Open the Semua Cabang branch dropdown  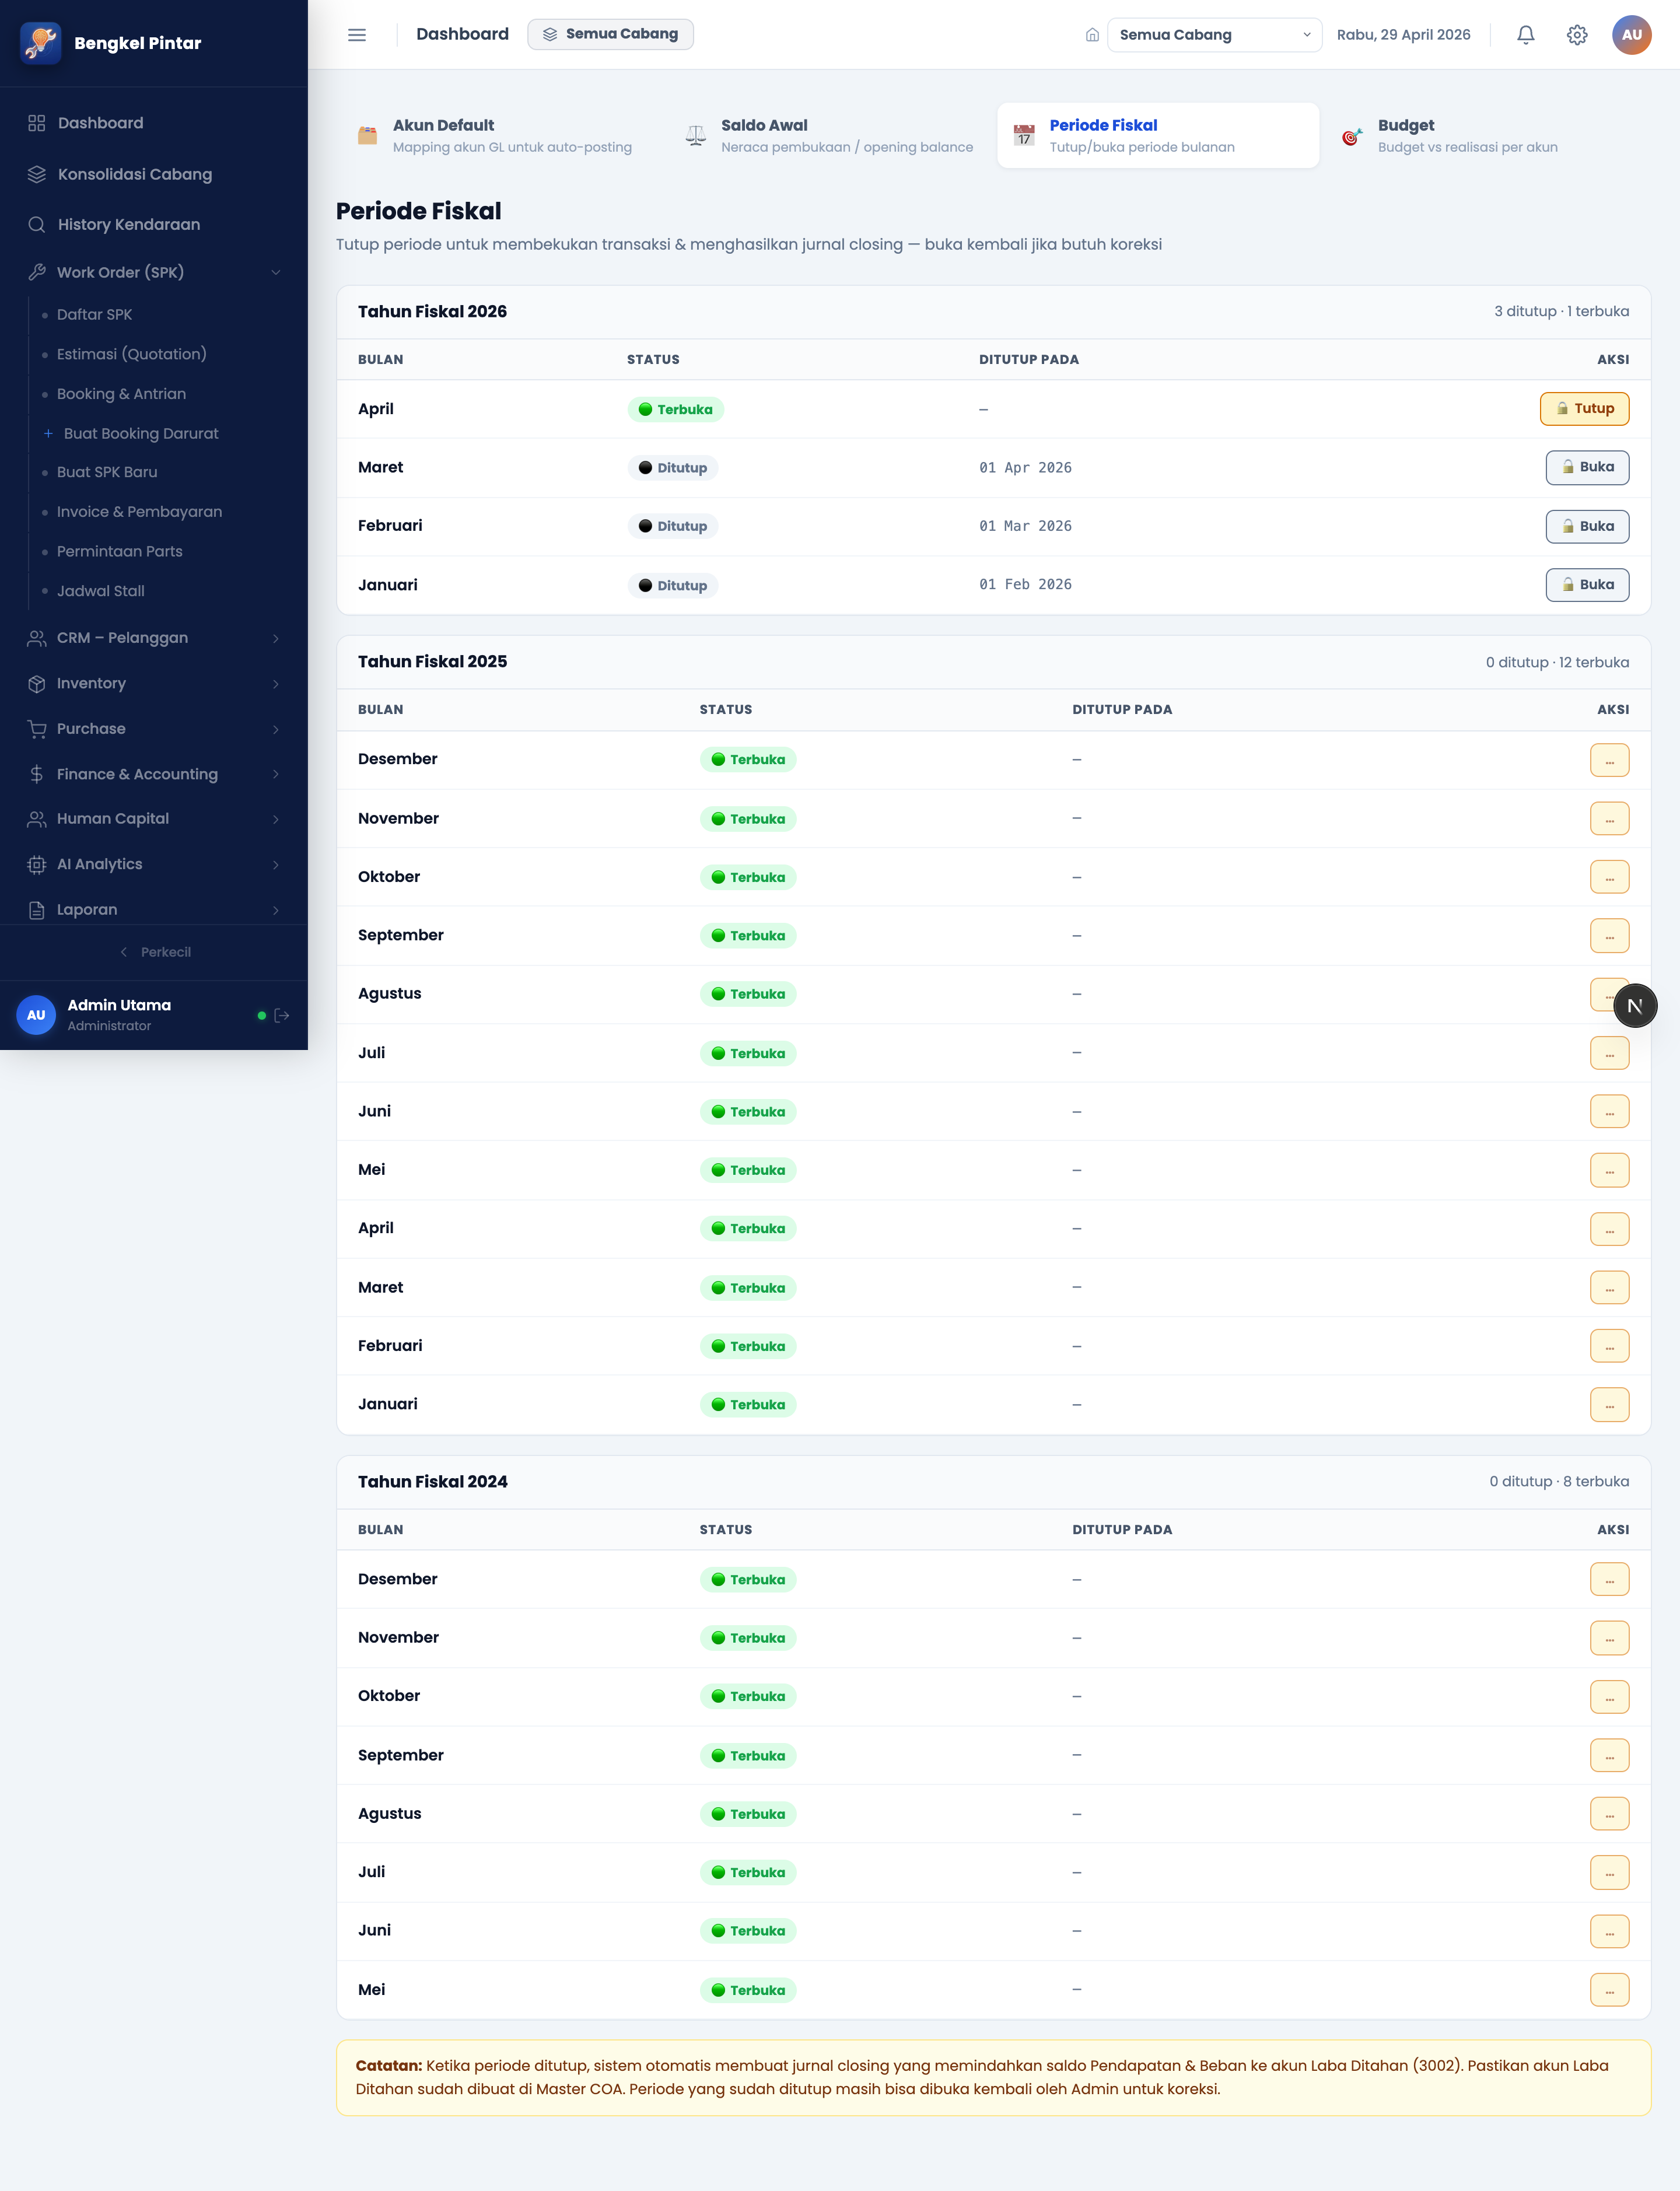tap(1214, 35)
